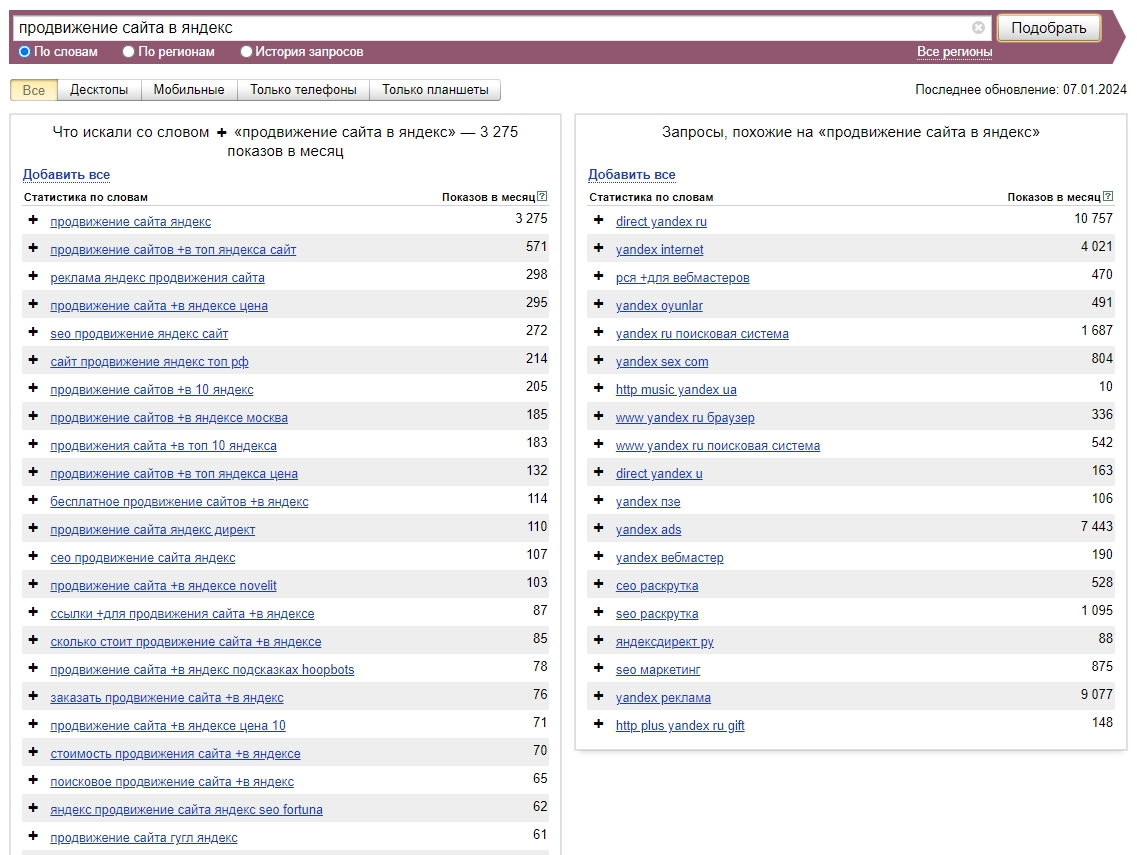Image resolution: width=1137 pixels, height=855 pixels.
Task: Click 'Добавить все' in the similar queries panel
Action: [x=632, y=175]
